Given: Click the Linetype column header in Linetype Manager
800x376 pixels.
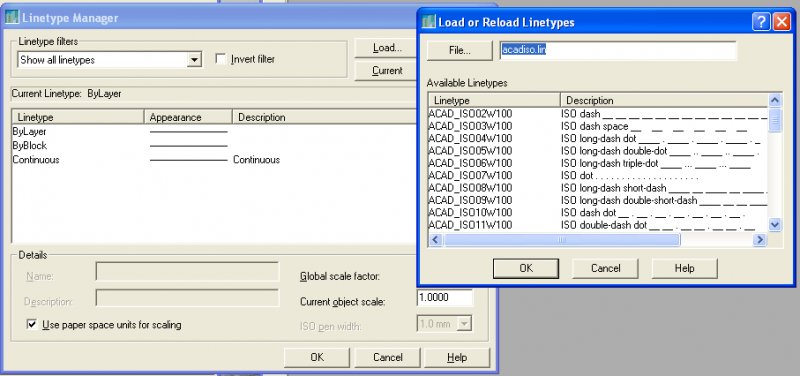Looking at the screenshot, I should pos(78,117).
